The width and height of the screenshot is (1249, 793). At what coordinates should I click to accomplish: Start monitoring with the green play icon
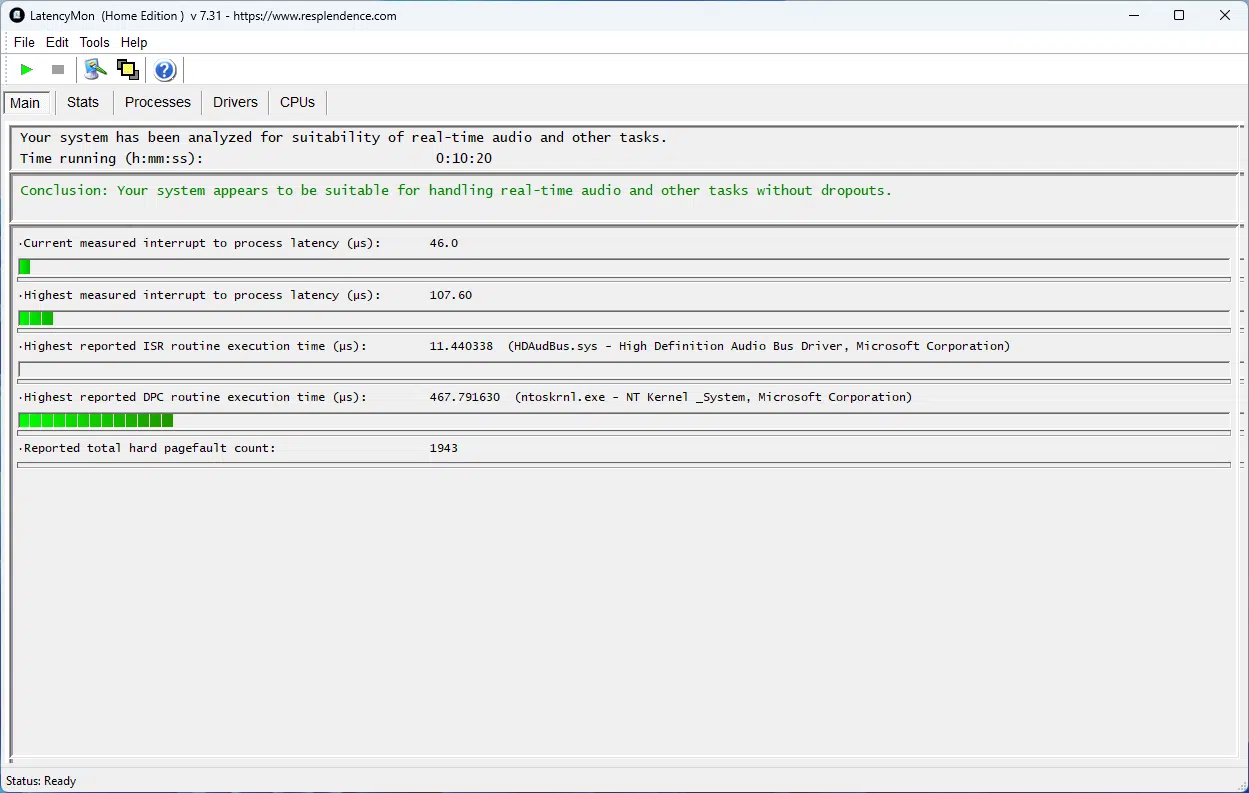(27, 70)
